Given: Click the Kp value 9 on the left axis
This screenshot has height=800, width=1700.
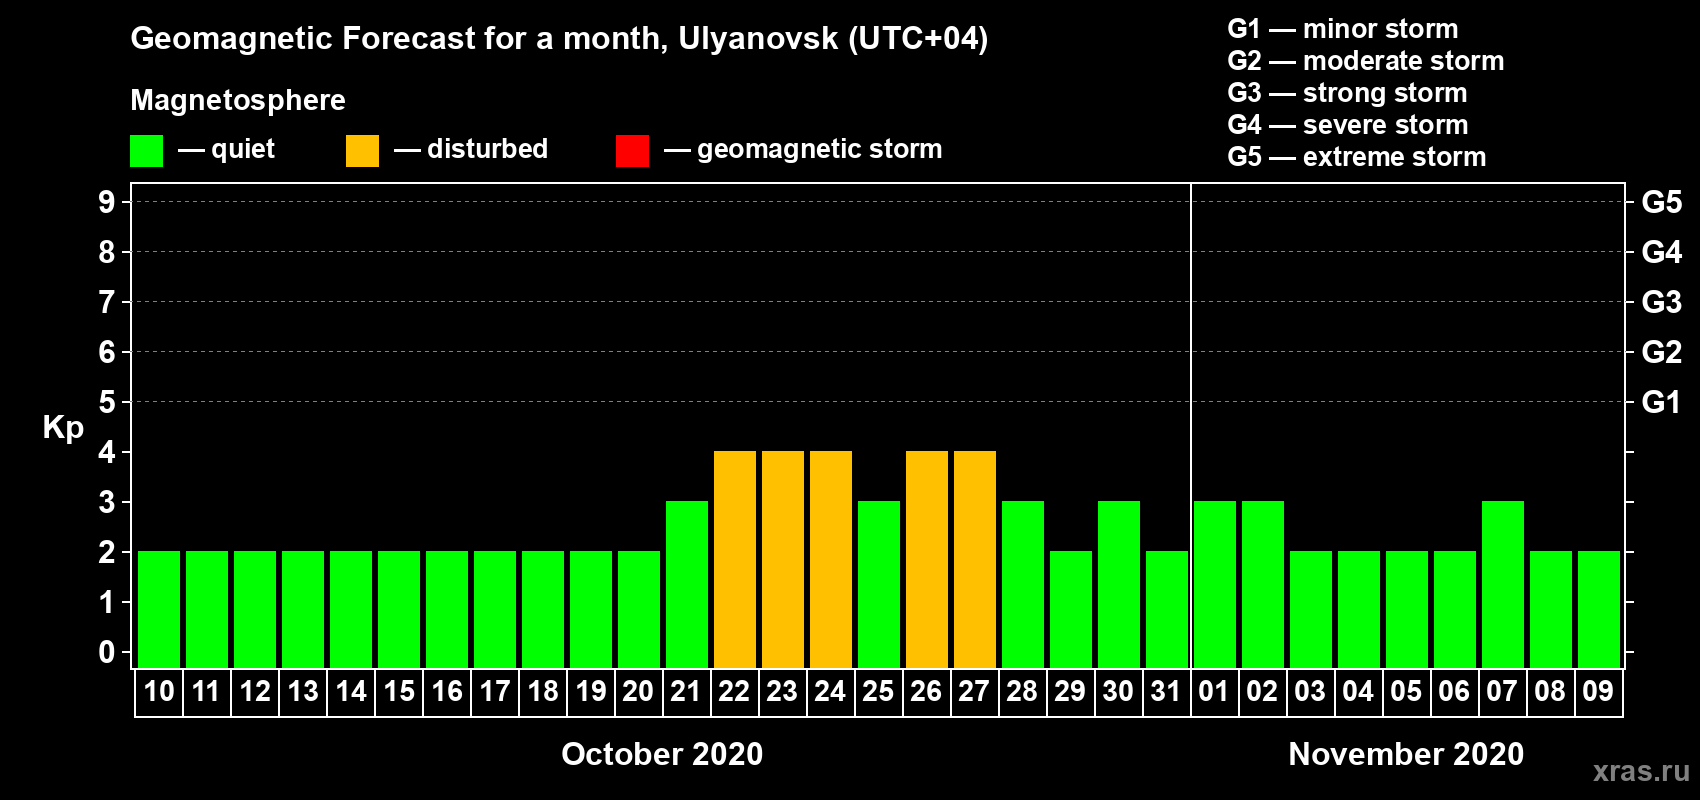Looking at the screenshot, I should click(x=107, y=202).
